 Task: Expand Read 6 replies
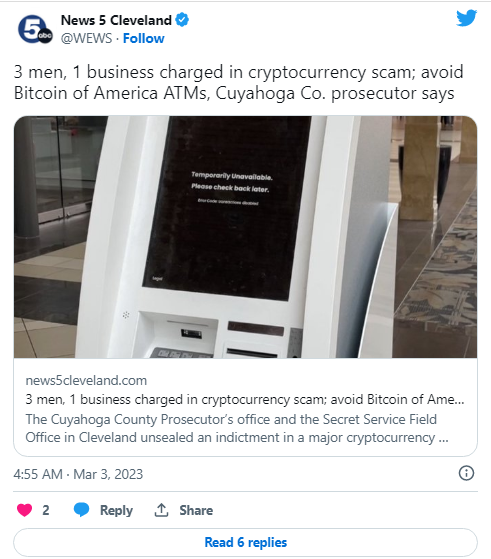pos(245,542)
